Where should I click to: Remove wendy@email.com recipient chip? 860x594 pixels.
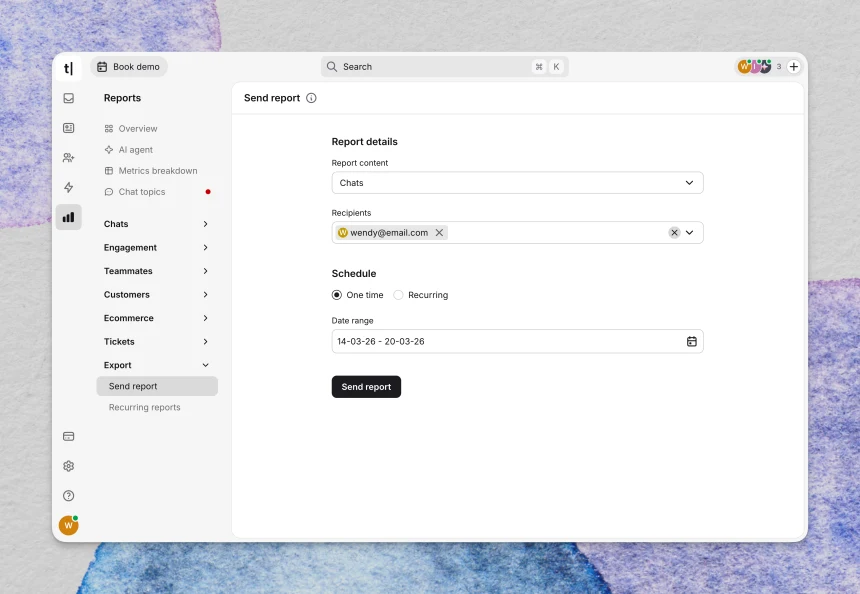click(439, 233)
